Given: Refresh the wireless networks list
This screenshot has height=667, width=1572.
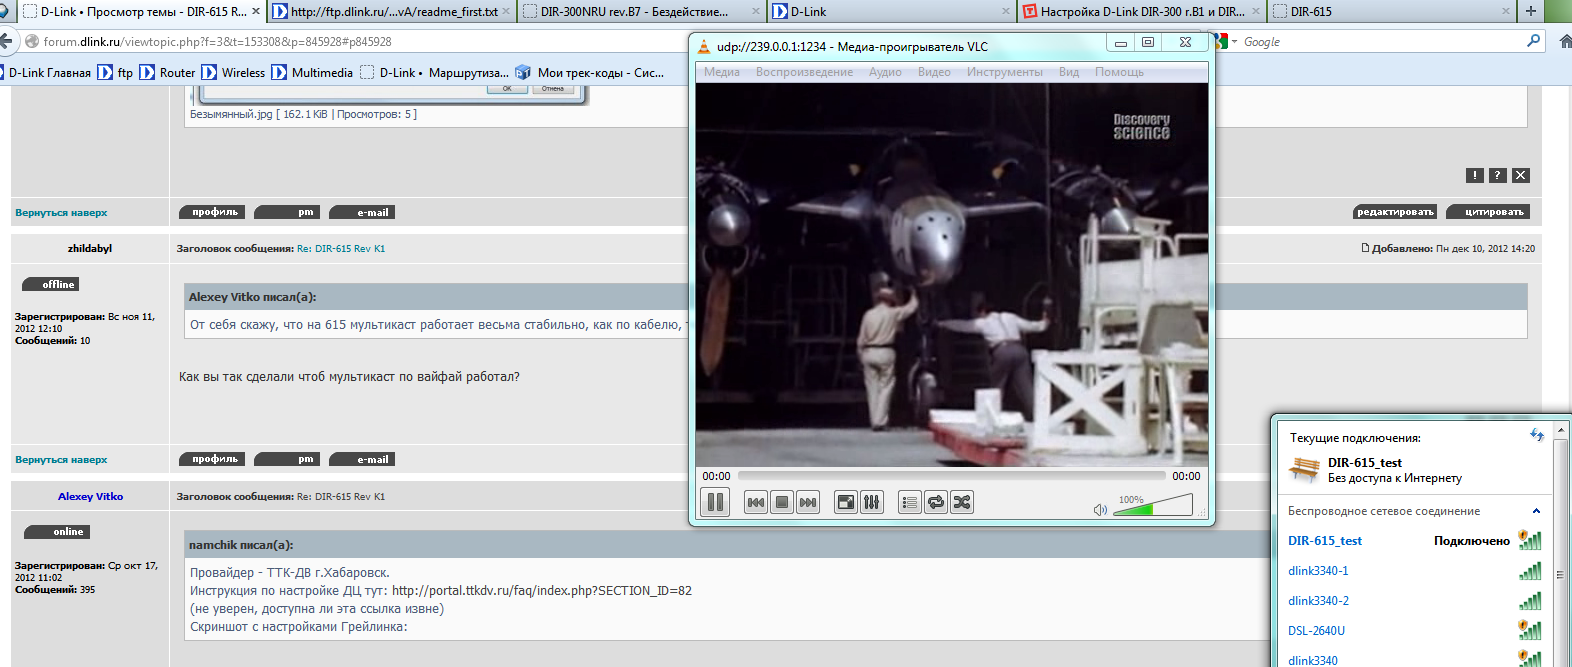Looking at the screenshot, I should 1537,435.
